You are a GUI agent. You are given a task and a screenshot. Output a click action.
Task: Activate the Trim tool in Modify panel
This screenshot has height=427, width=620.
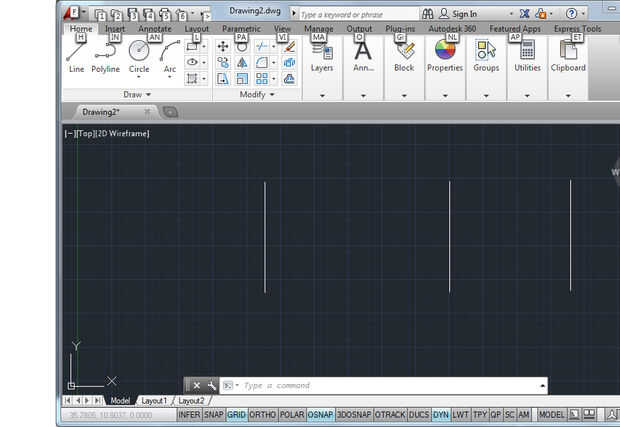click(x=261, y=47)
